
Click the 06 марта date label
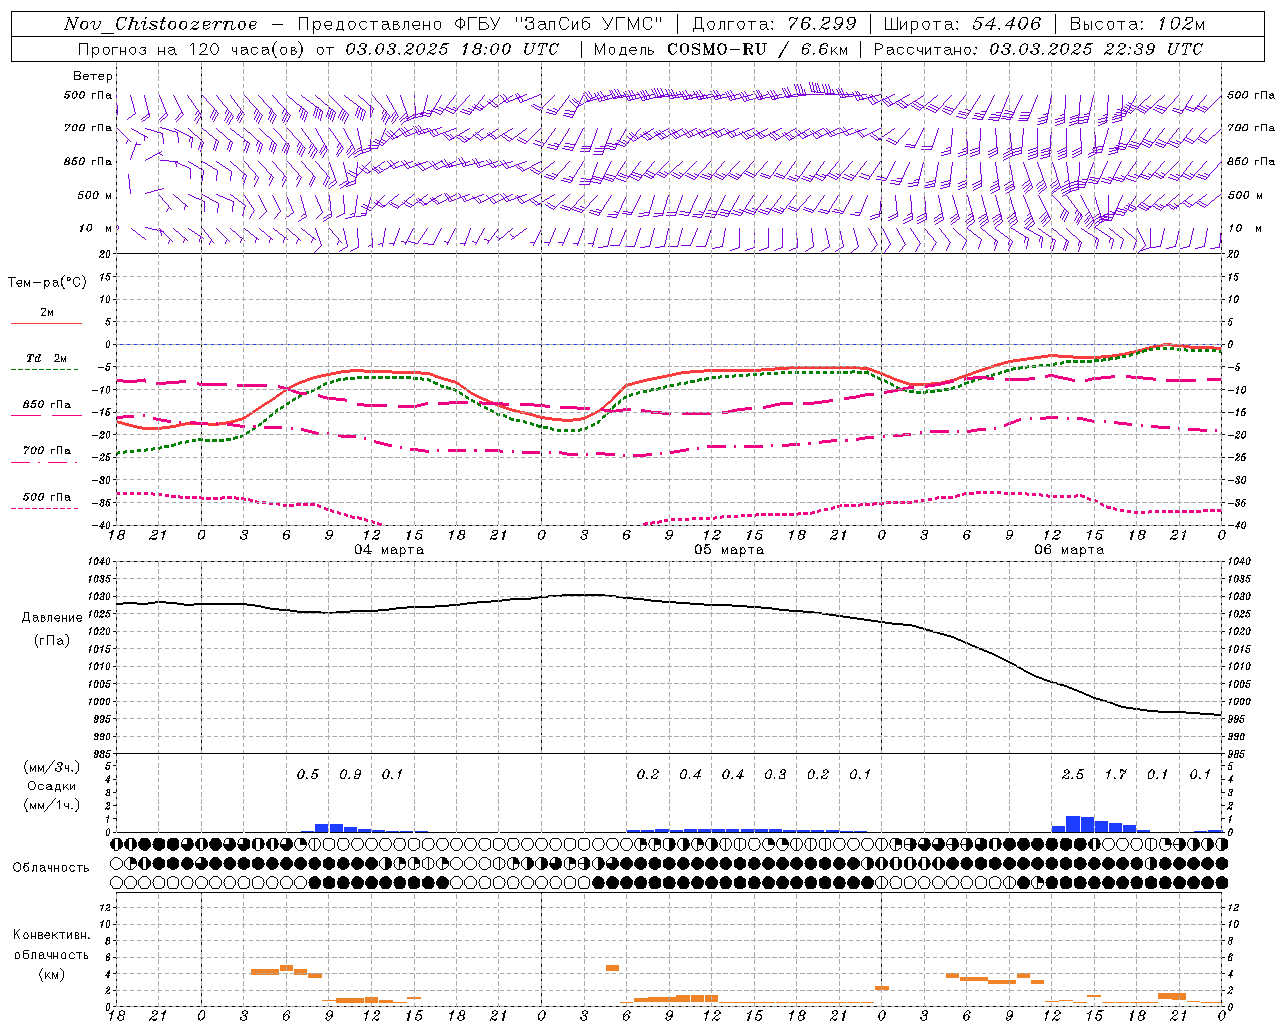pos(1069,550)
